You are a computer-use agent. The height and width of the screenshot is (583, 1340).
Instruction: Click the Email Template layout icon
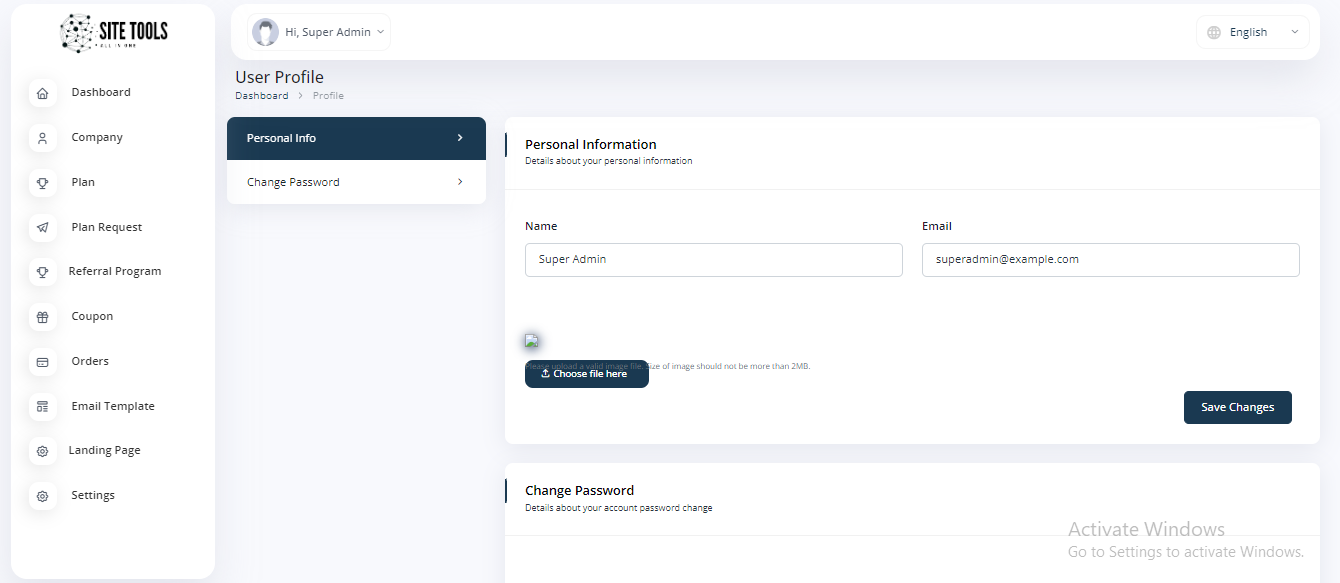[42, 407]
